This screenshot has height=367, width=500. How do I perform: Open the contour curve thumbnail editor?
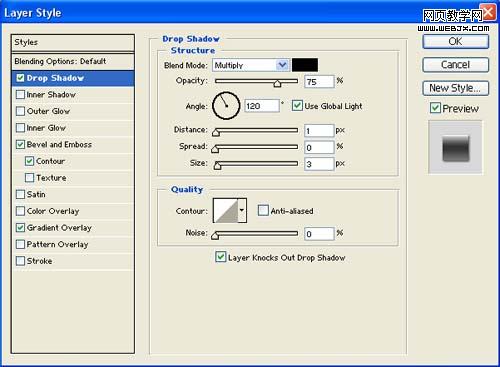[226, 211]
